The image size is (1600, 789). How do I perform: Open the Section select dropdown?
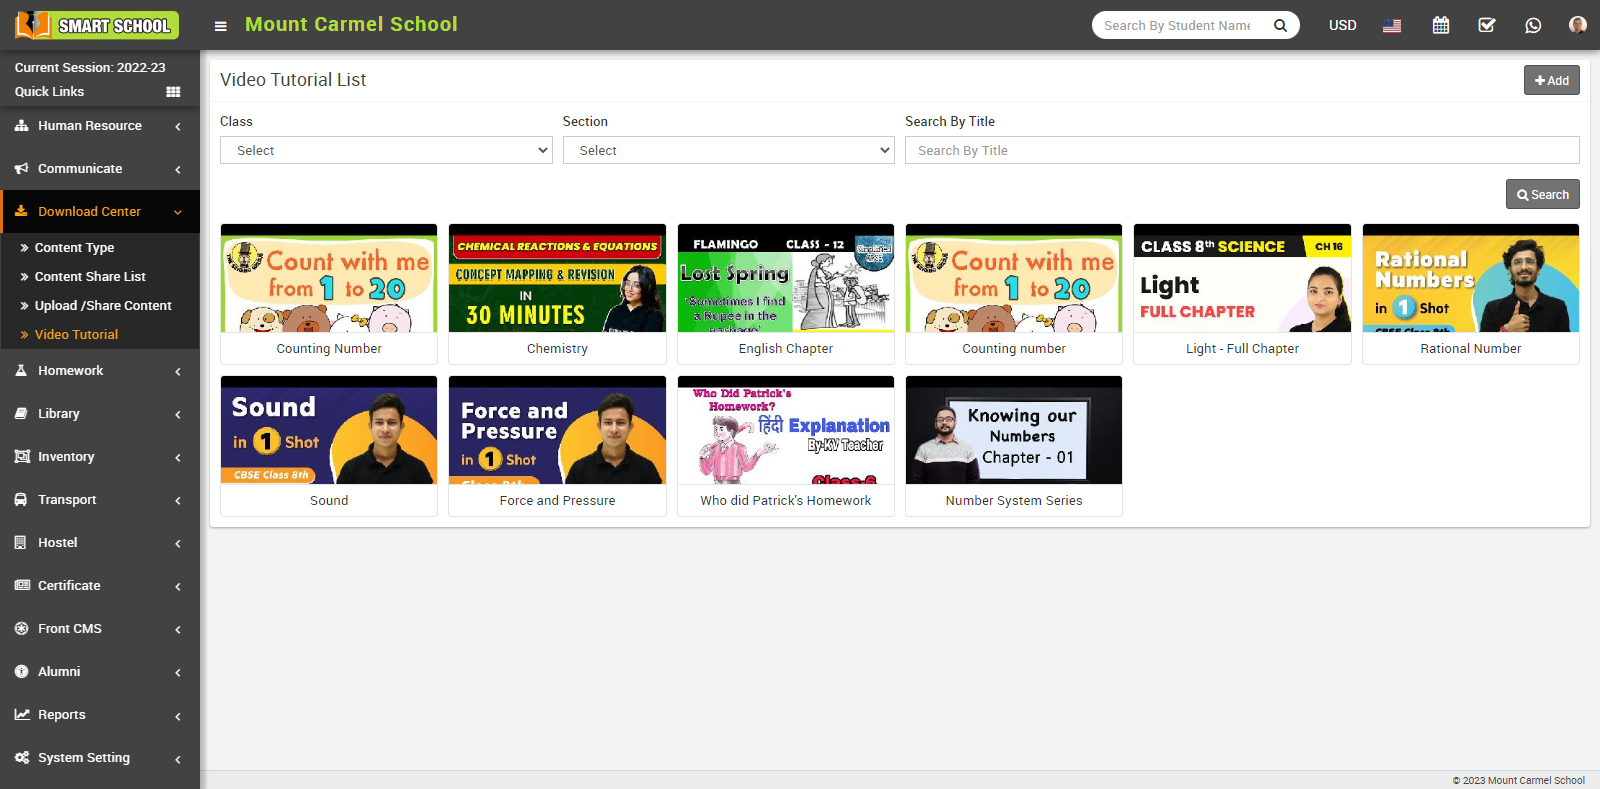728,150
